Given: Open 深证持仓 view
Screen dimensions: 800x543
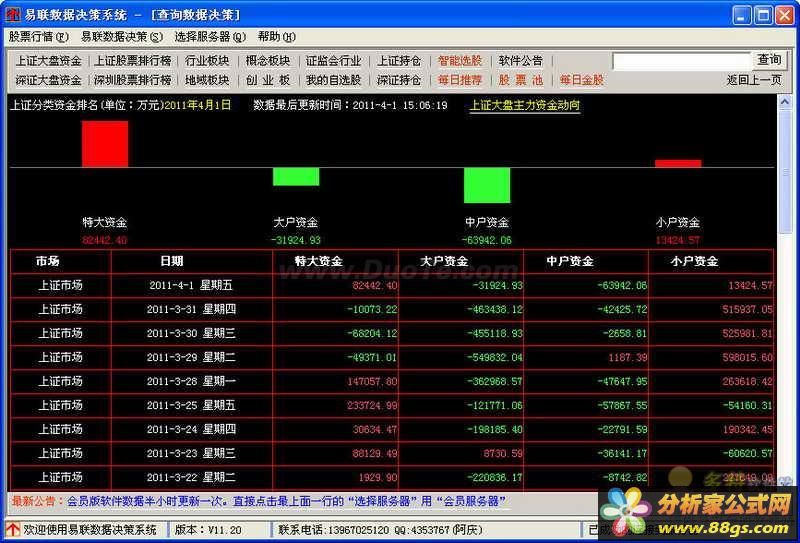Looking at the screenshot, I should click(x=399, y=80).
